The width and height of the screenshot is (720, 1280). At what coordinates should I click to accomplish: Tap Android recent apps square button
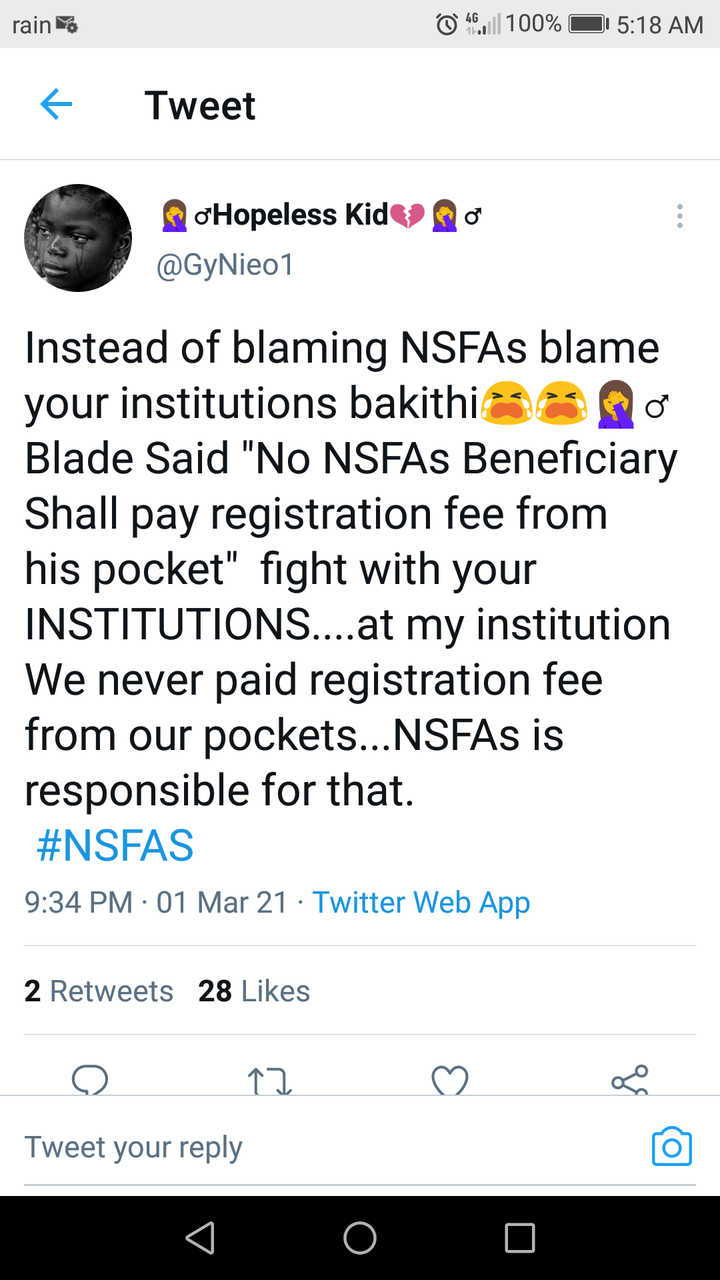pyautogui.click(x=520, y=1238)
